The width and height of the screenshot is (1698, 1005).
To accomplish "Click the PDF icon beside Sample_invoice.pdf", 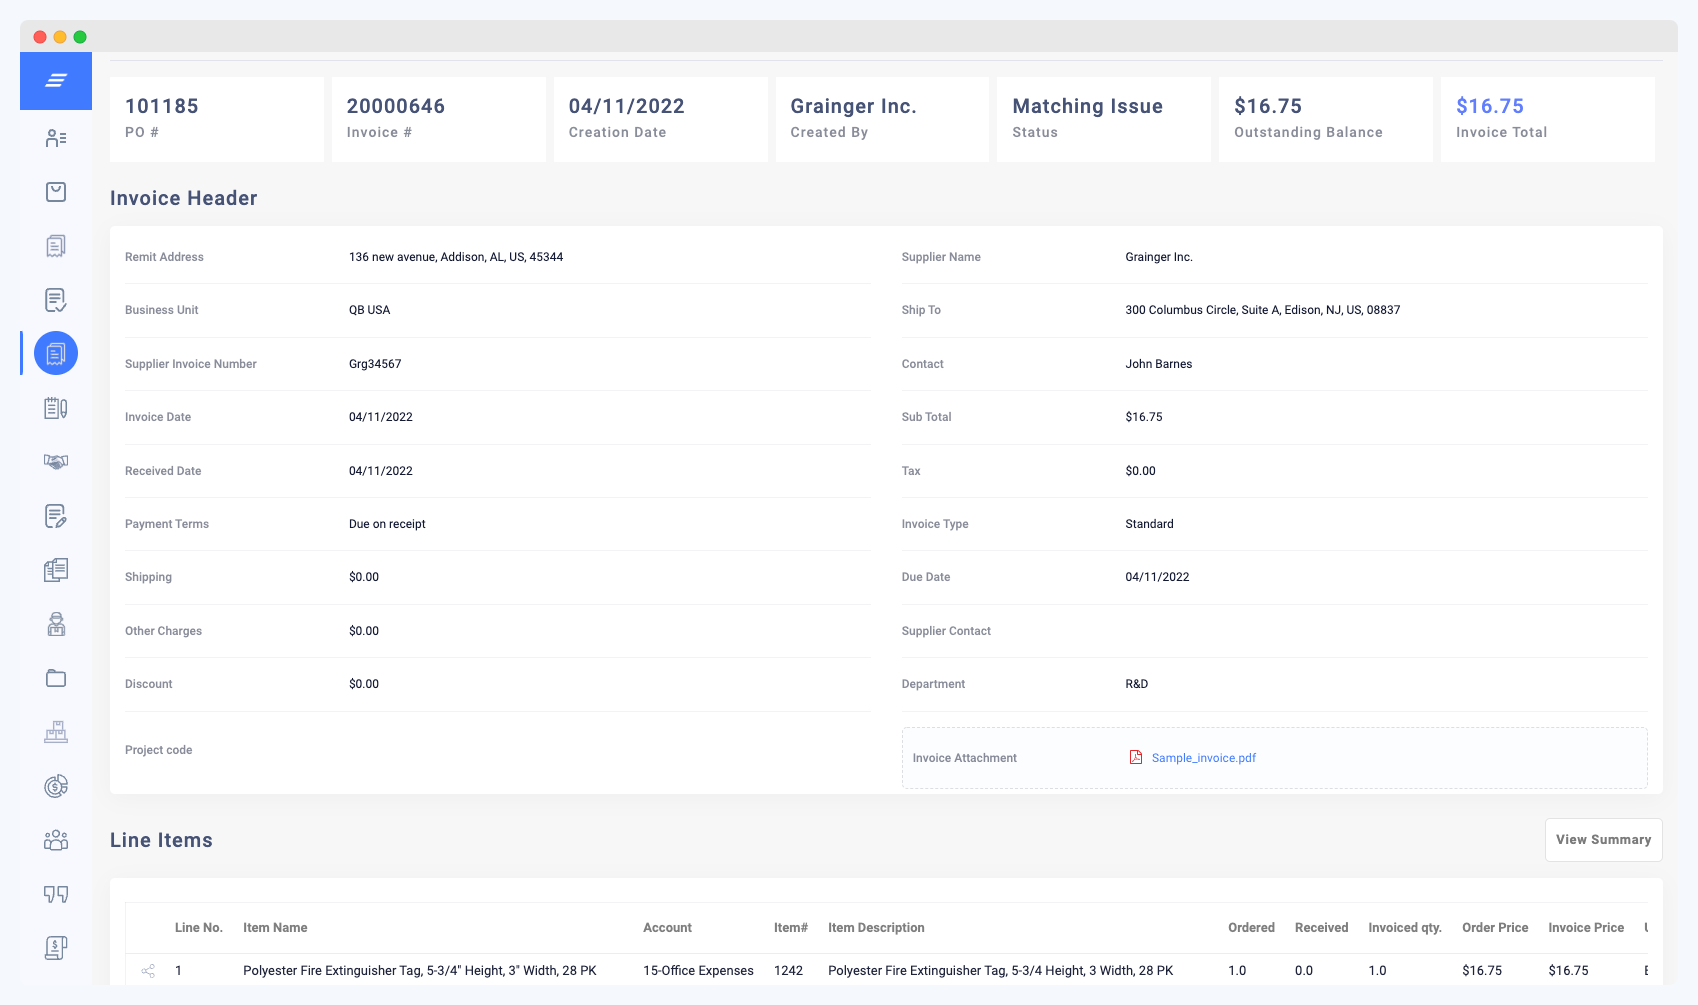I will tap(1134, 757).
